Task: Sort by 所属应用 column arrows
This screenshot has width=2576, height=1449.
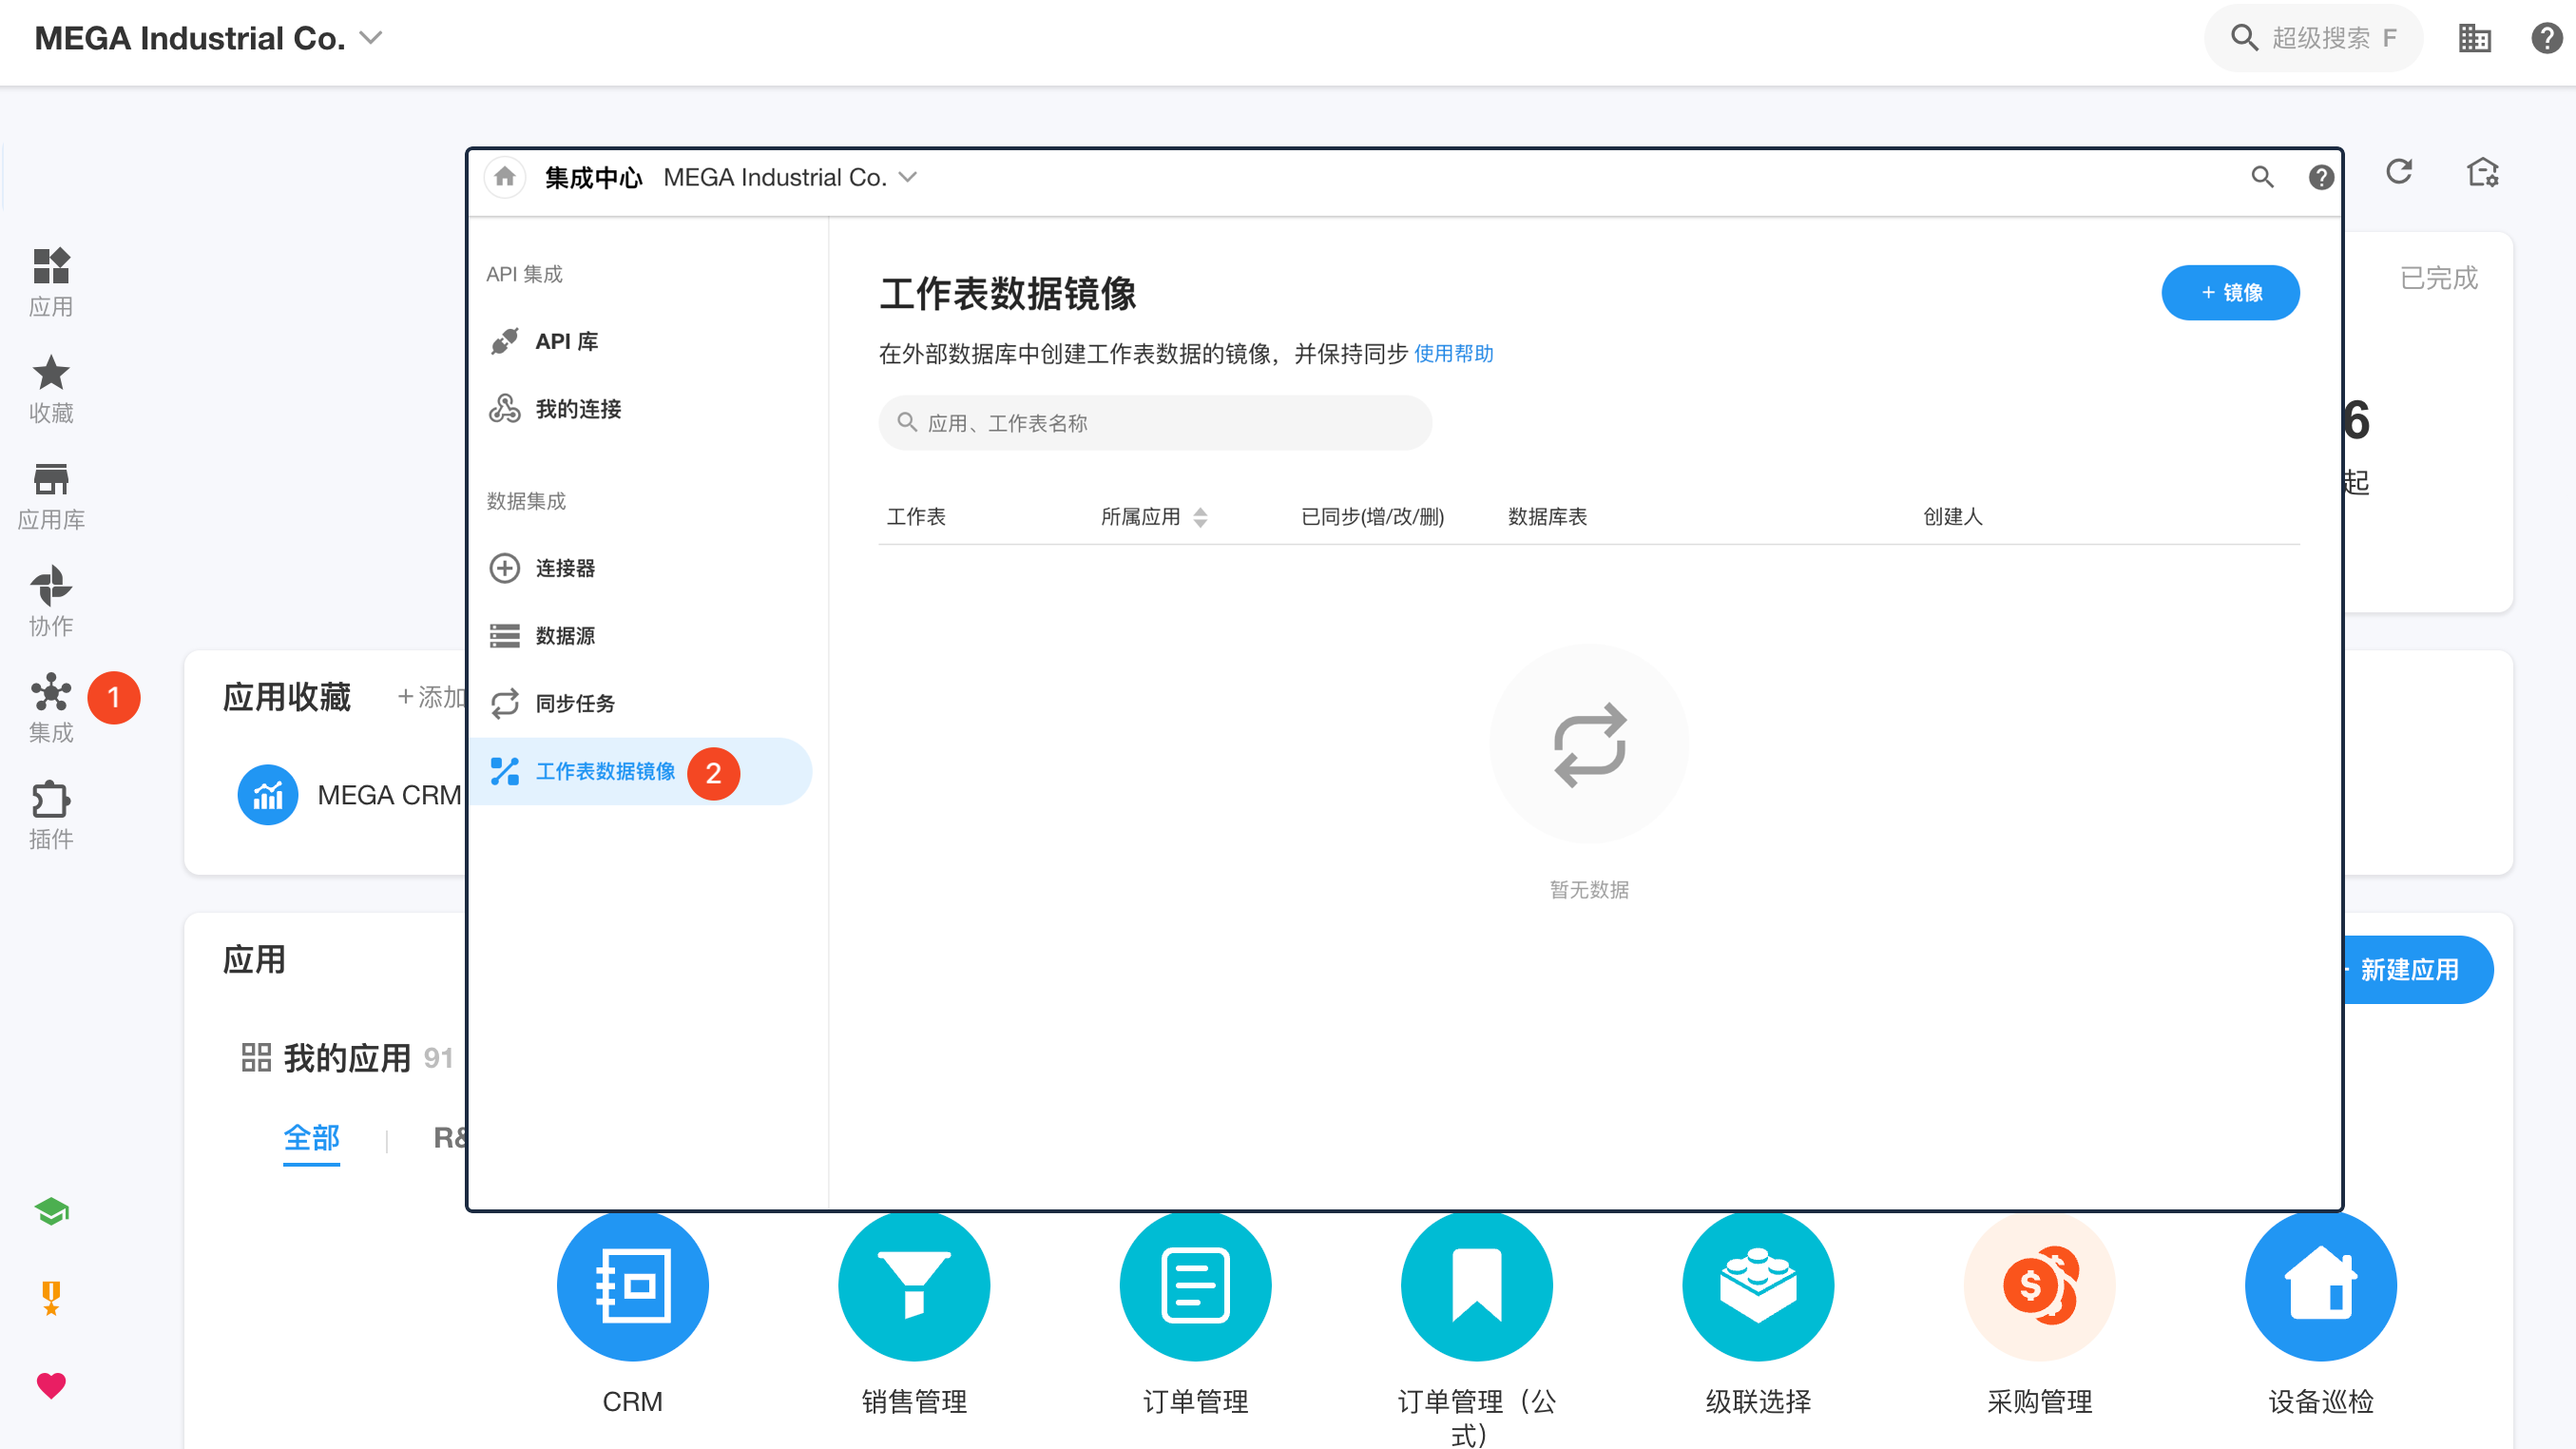Action: [x=1200, y=517]
